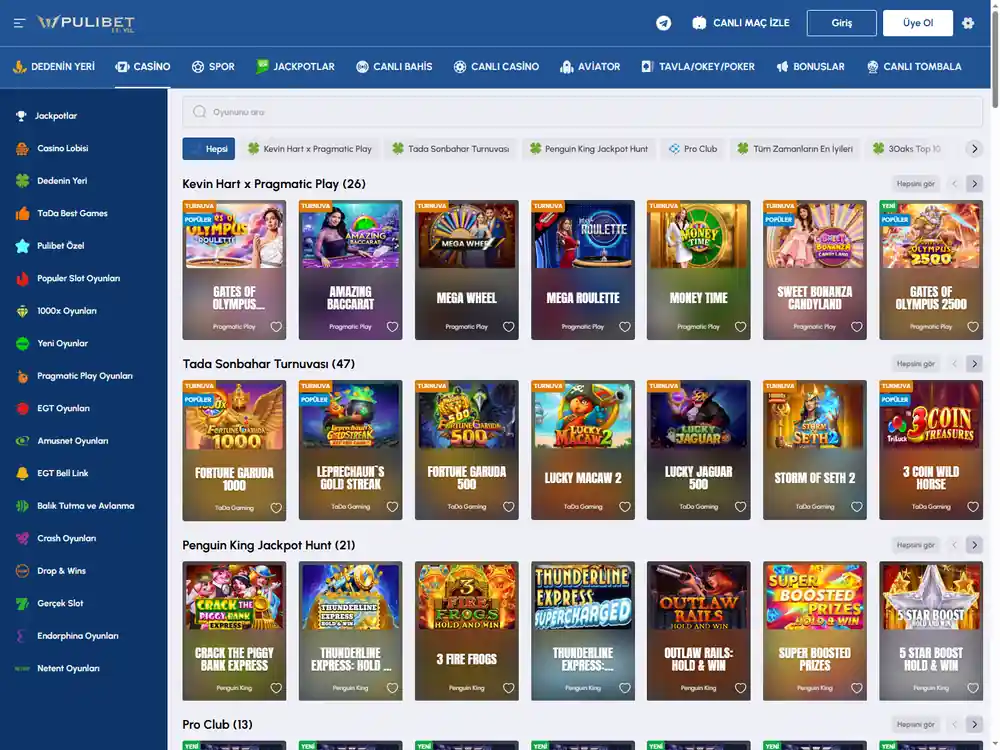Click the Casino Lobisi sidebar icon
Screen dimensions: 1000x750
point(22,149)
